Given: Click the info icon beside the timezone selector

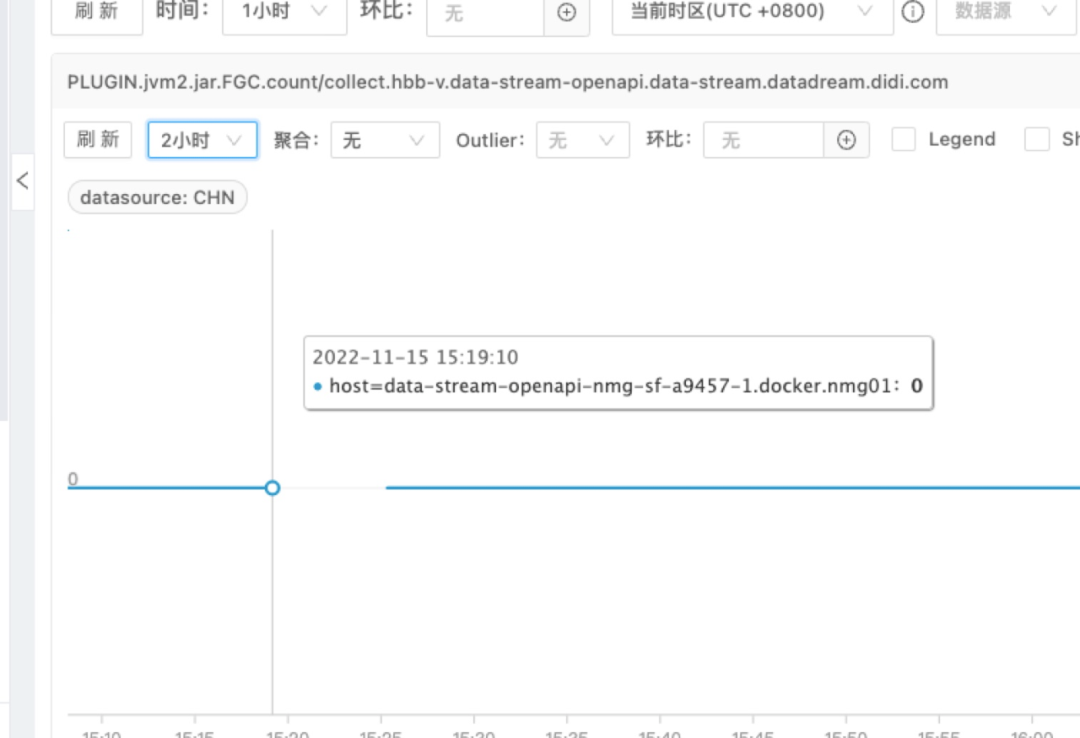Looking at the screenshot, I should click(x=913, y=12).
